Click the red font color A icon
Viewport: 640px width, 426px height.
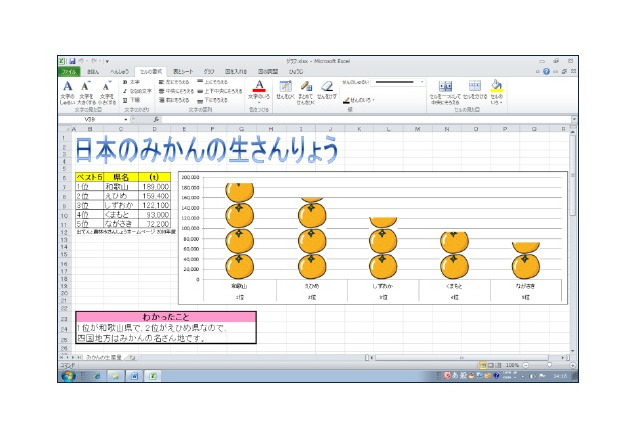click(x=259, y=87)
